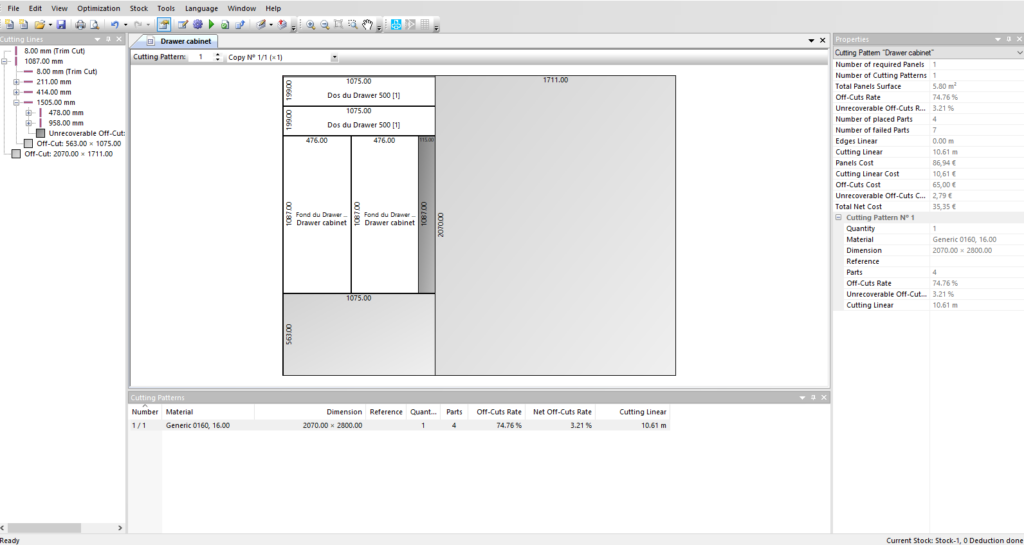
Task: Open dropdown arrow beside Open folder icon
Action: [x=50, y=25]
